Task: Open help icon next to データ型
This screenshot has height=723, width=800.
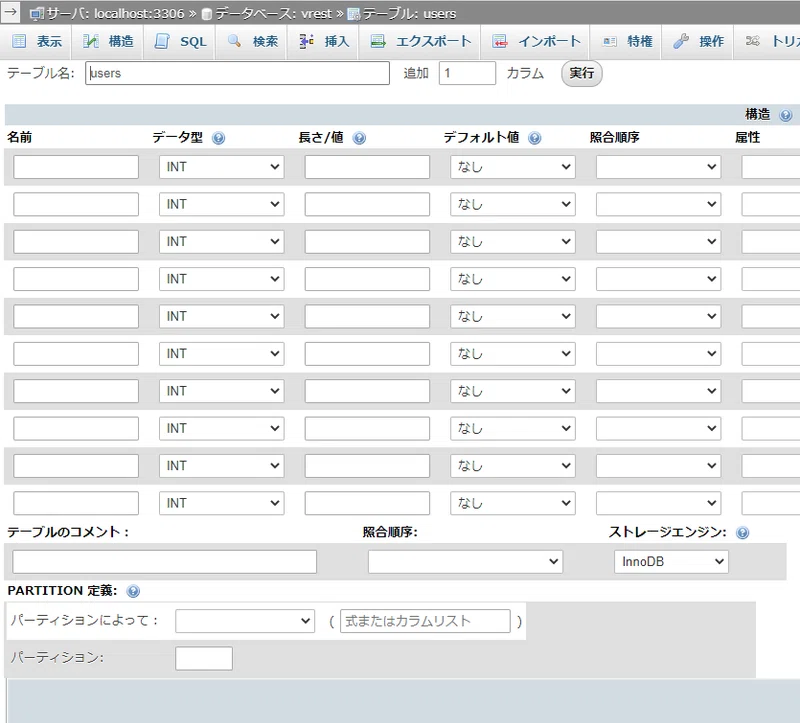Action: tap(218, 138)
